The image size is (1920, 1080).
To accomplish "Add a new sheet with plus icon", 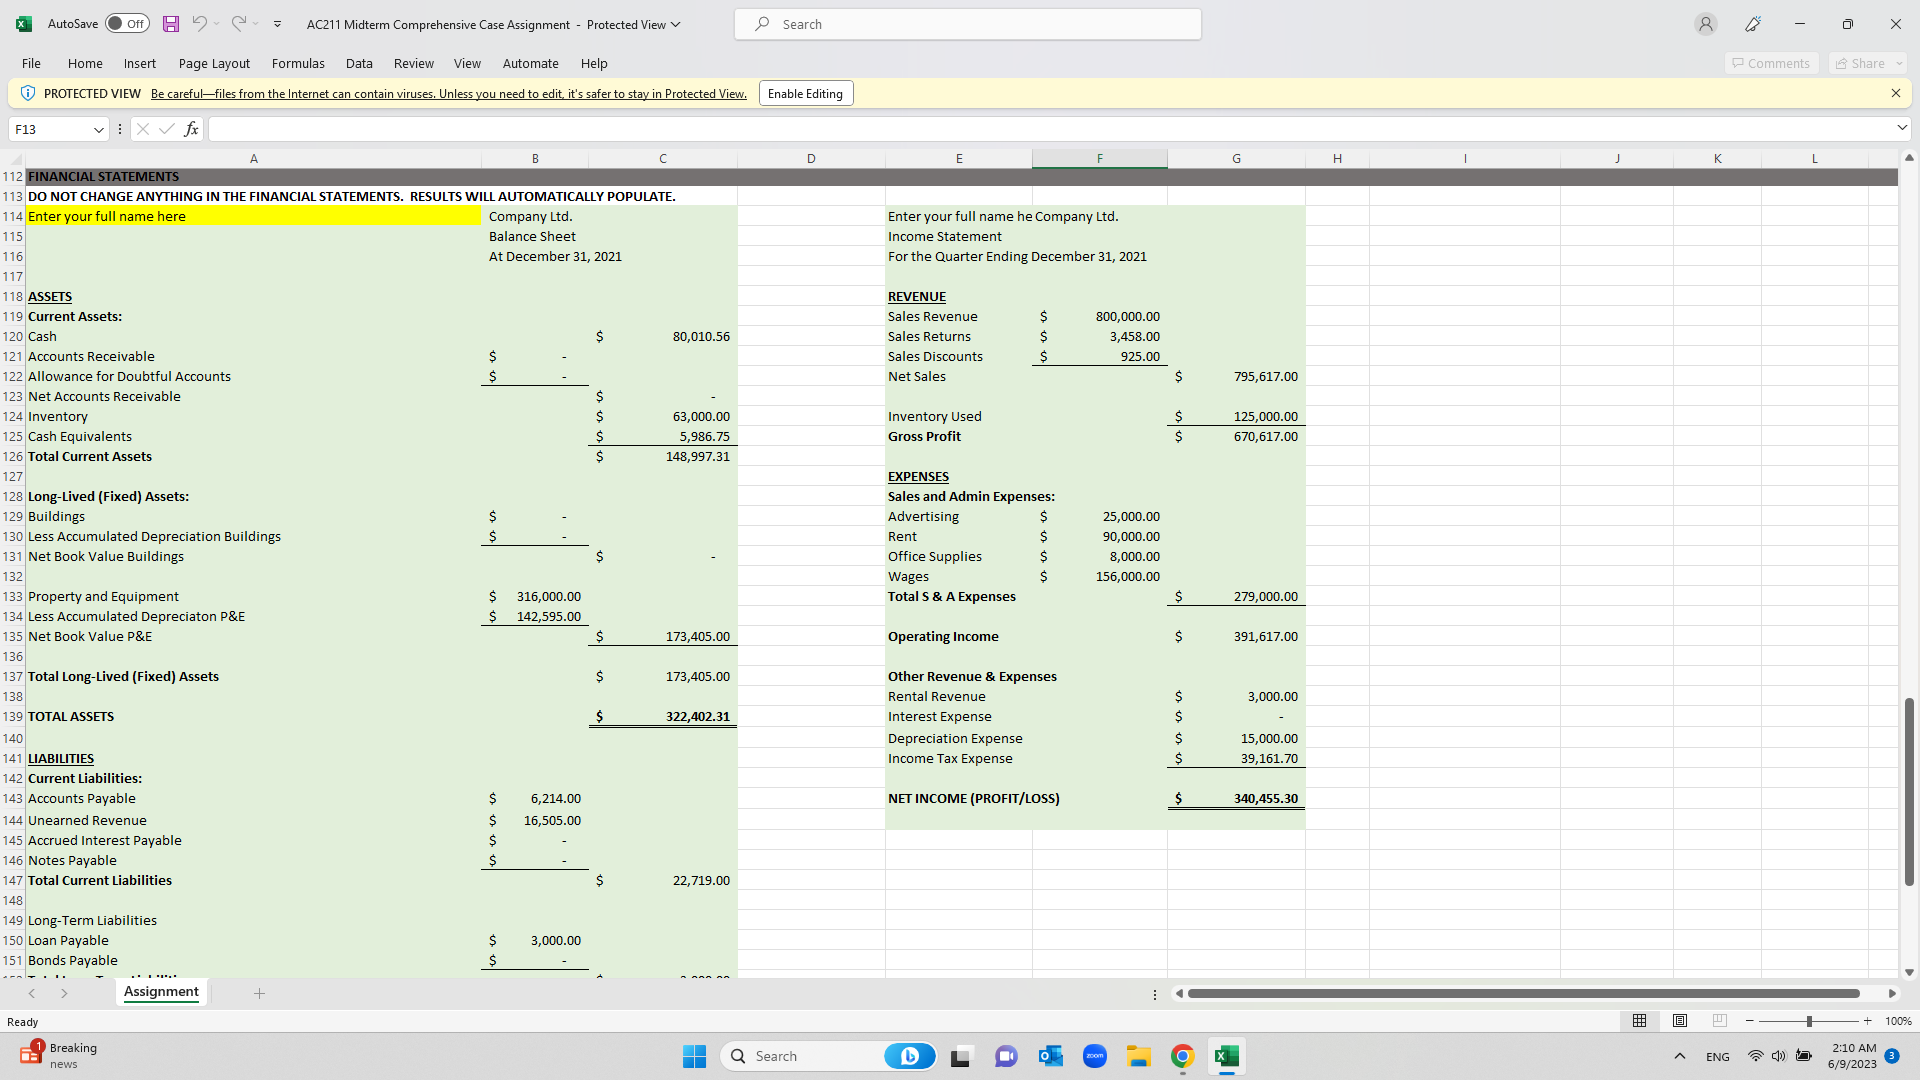I will [x=259, y=993].
